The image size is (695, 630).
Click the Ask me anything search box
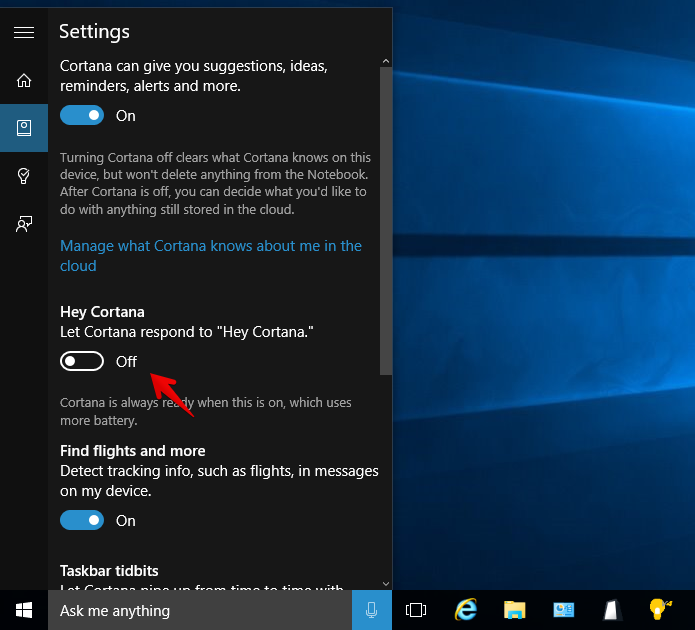coord(200,610)
